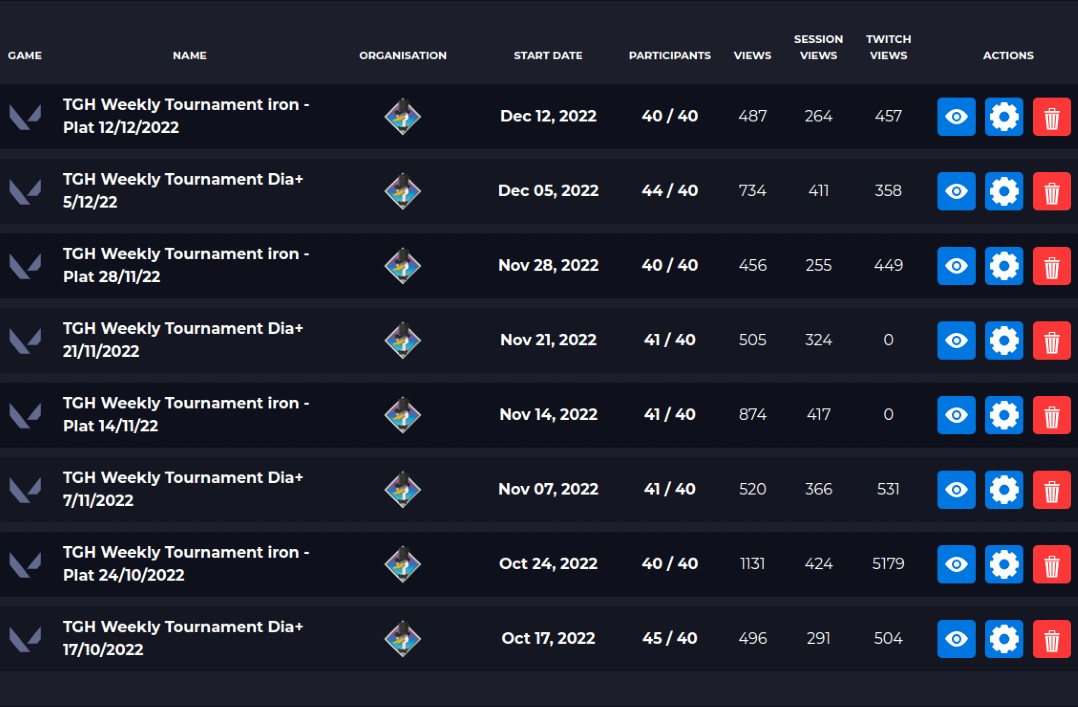Click the 1131 views value

(x=752, y=563)
